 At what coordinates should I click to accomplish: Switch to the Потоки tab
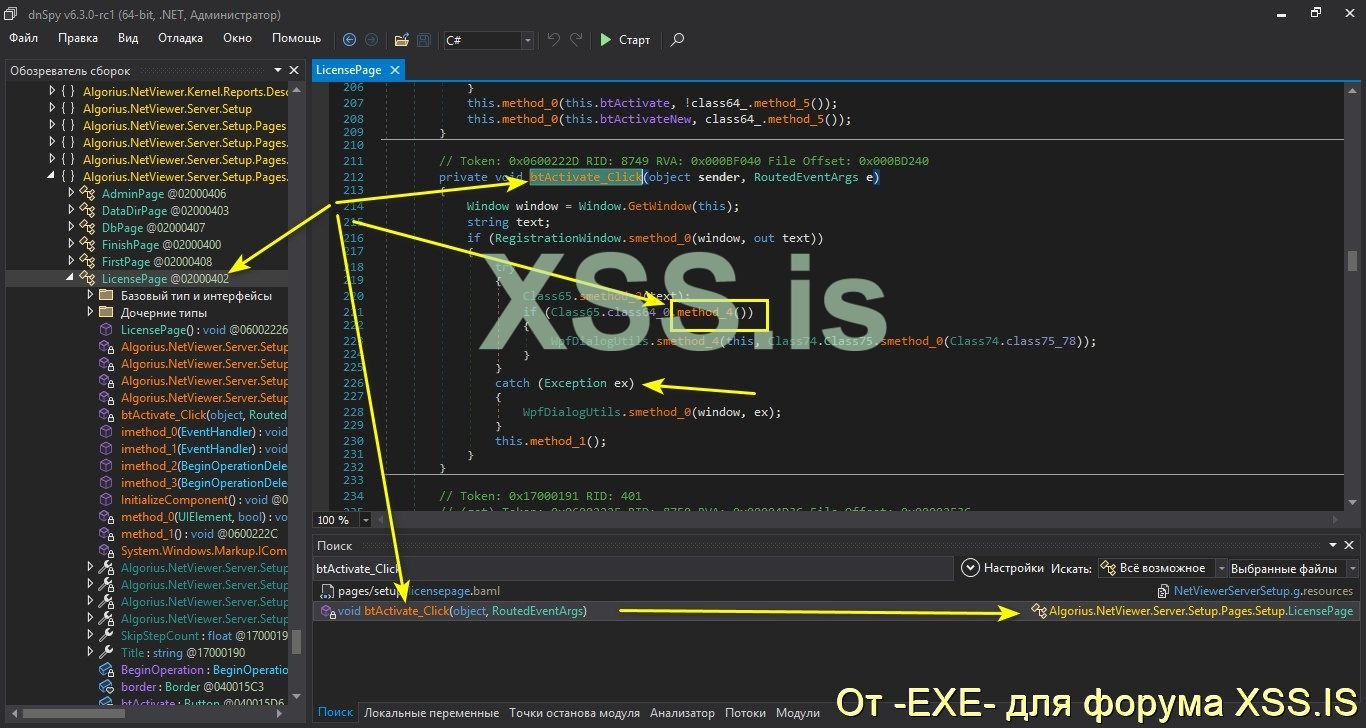click(745, 713)
